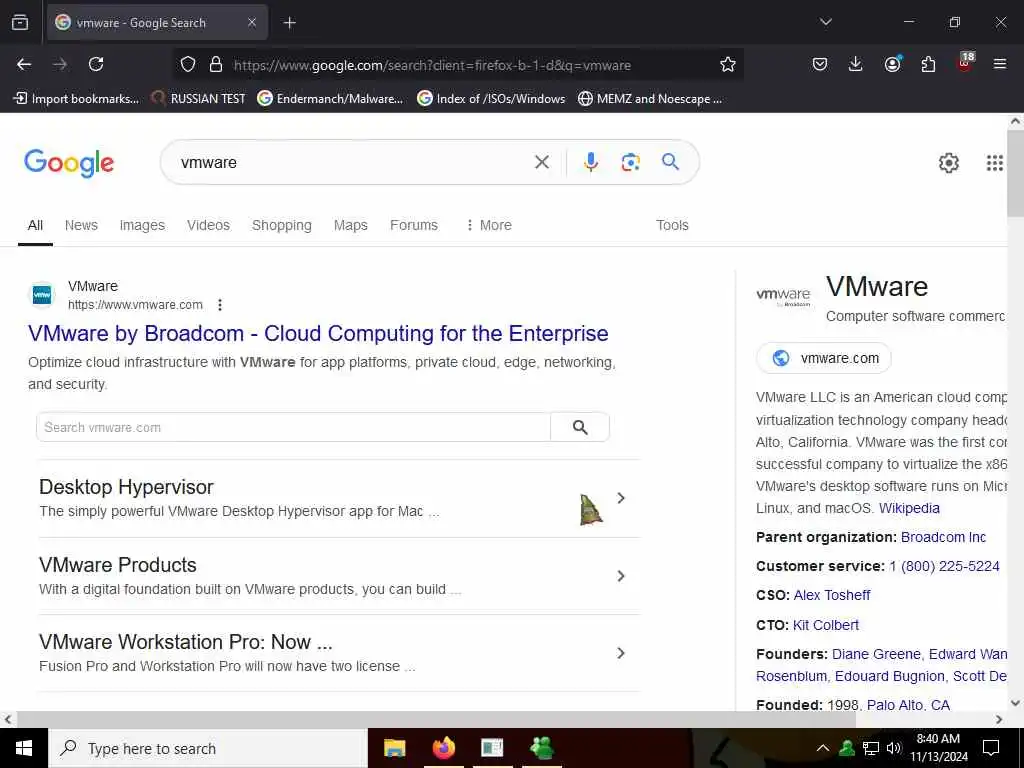List all tabs dropdown arrow

825,22
